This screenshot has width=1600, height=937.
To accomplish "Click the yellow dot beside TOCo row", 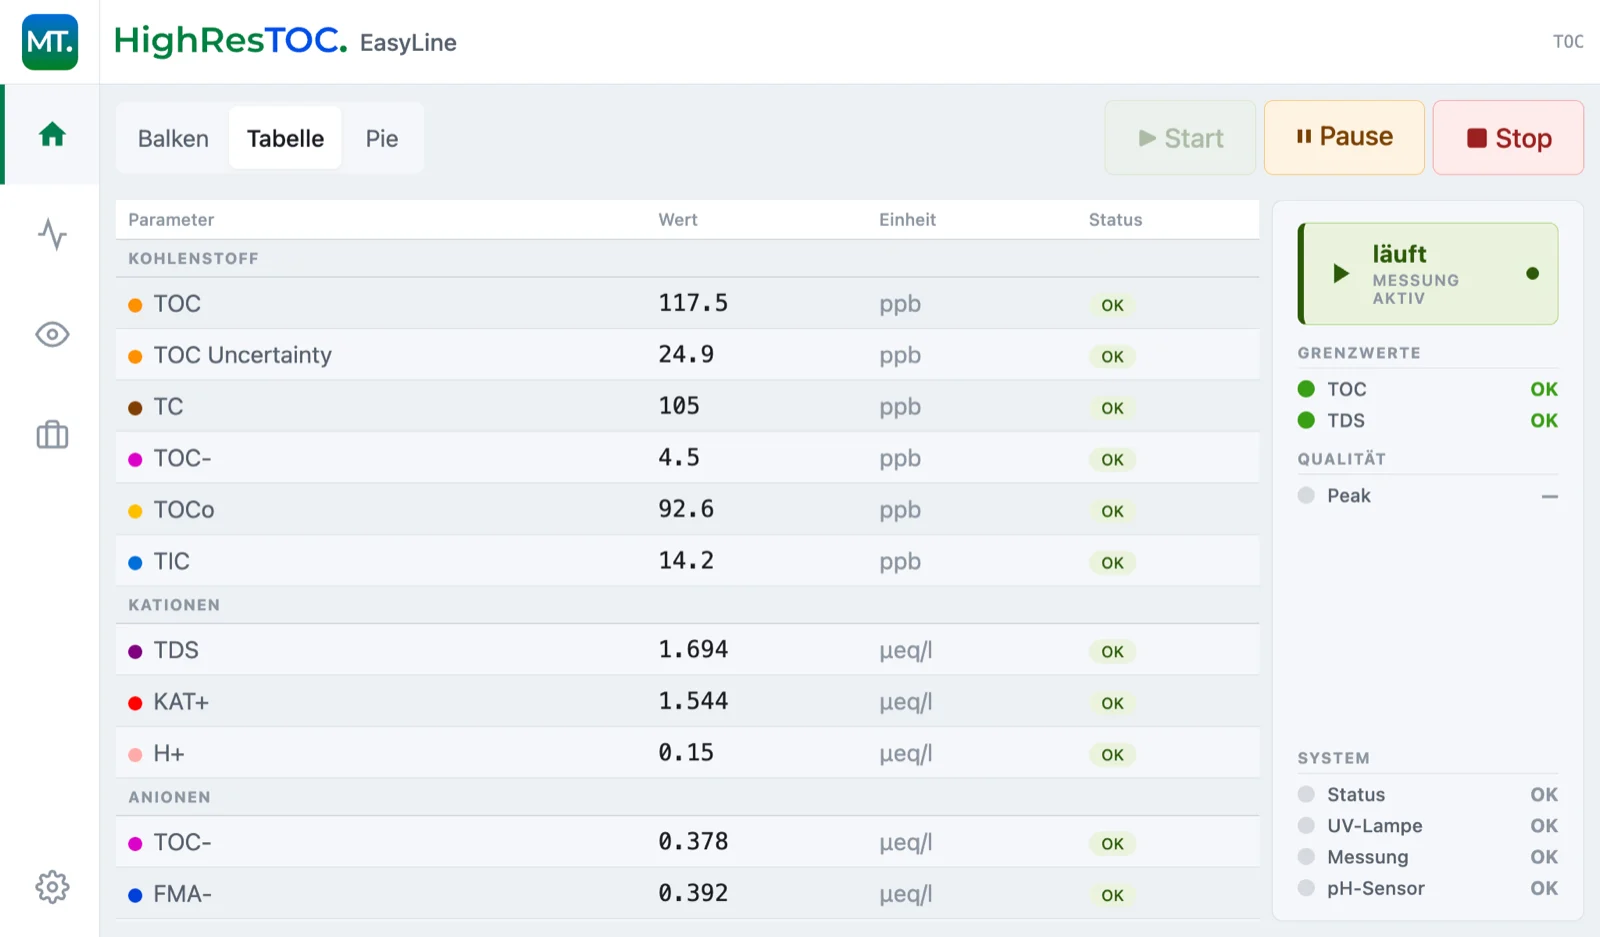I will 135,511.
